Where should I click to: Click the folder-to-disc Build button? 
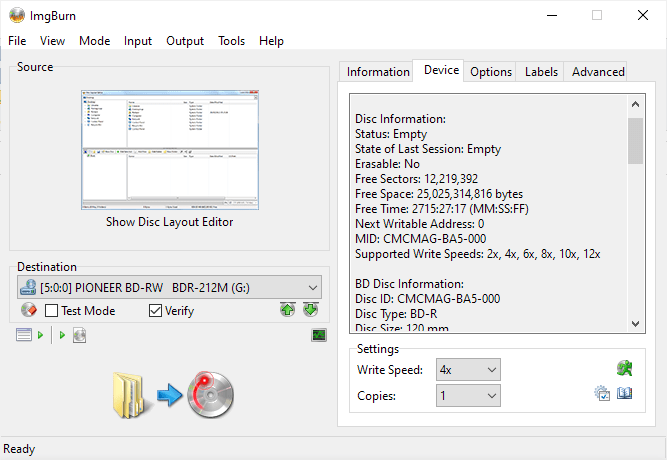(x=174, y=395)
